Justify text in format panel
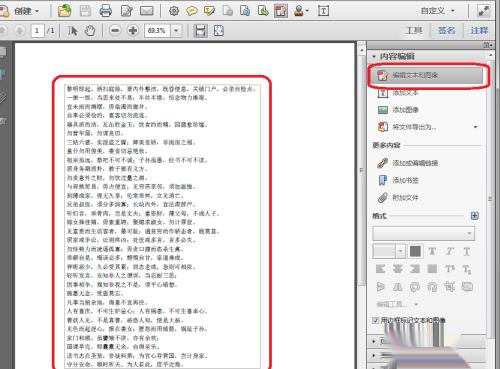 pos(432,269)
